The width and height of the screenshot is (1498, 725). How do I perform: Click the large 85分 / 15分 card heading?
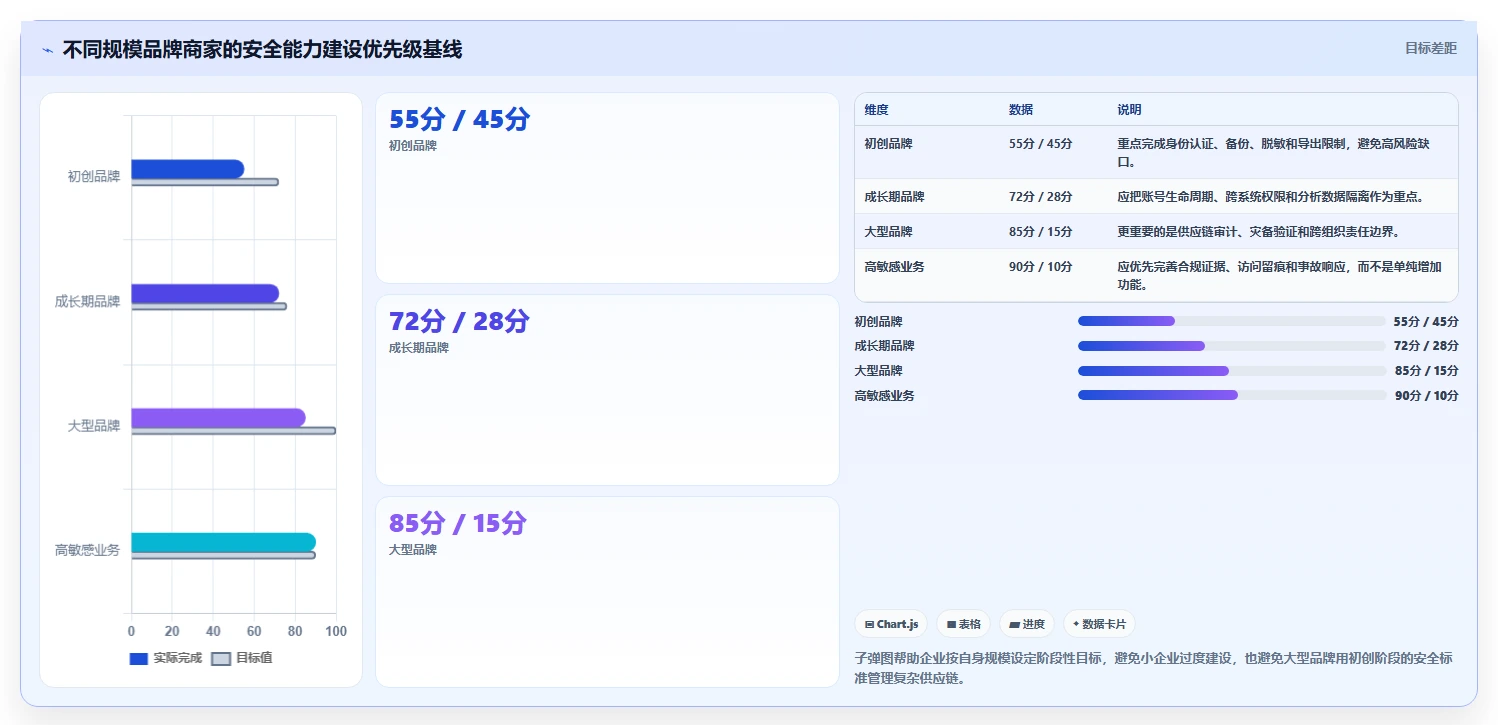(x=458, y=524)
